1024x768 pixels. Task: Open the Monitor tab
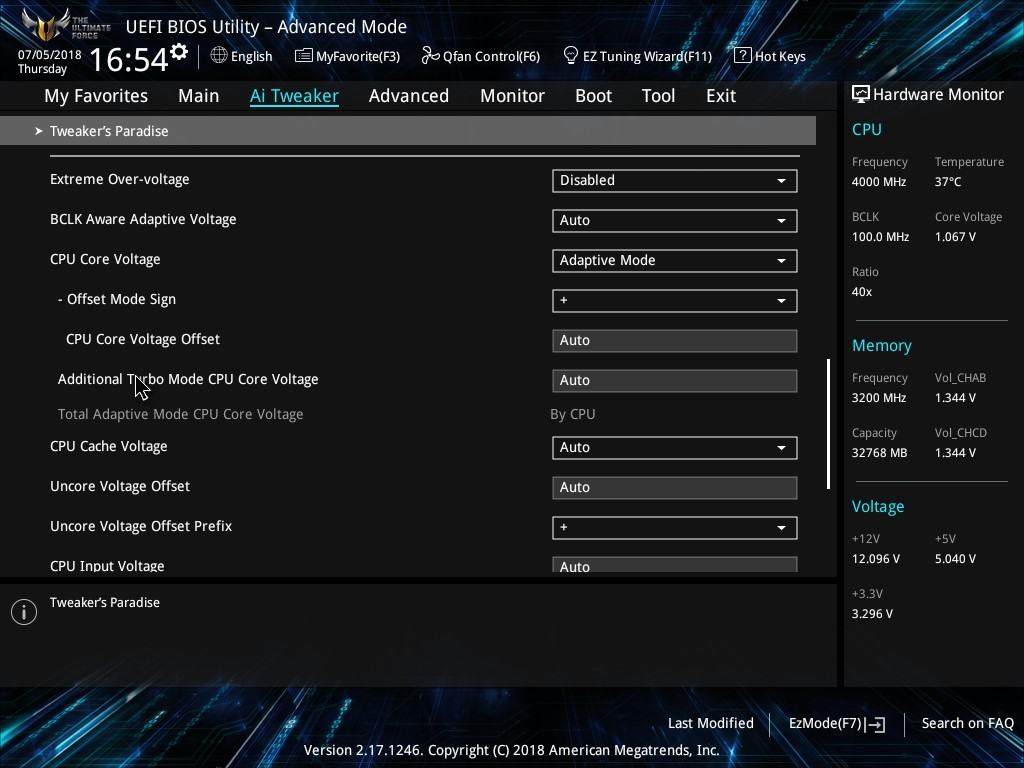point(512,96)
